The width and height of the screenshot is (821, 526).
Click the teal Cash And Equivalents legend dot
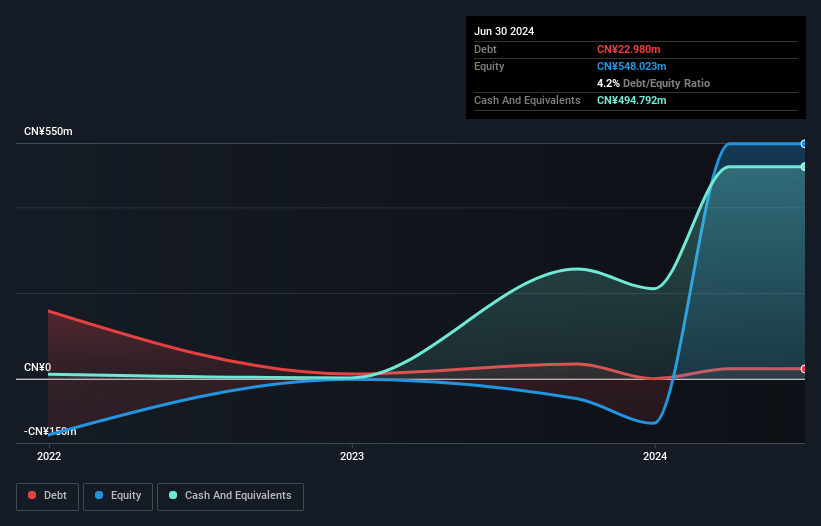(x=173, y=495)
